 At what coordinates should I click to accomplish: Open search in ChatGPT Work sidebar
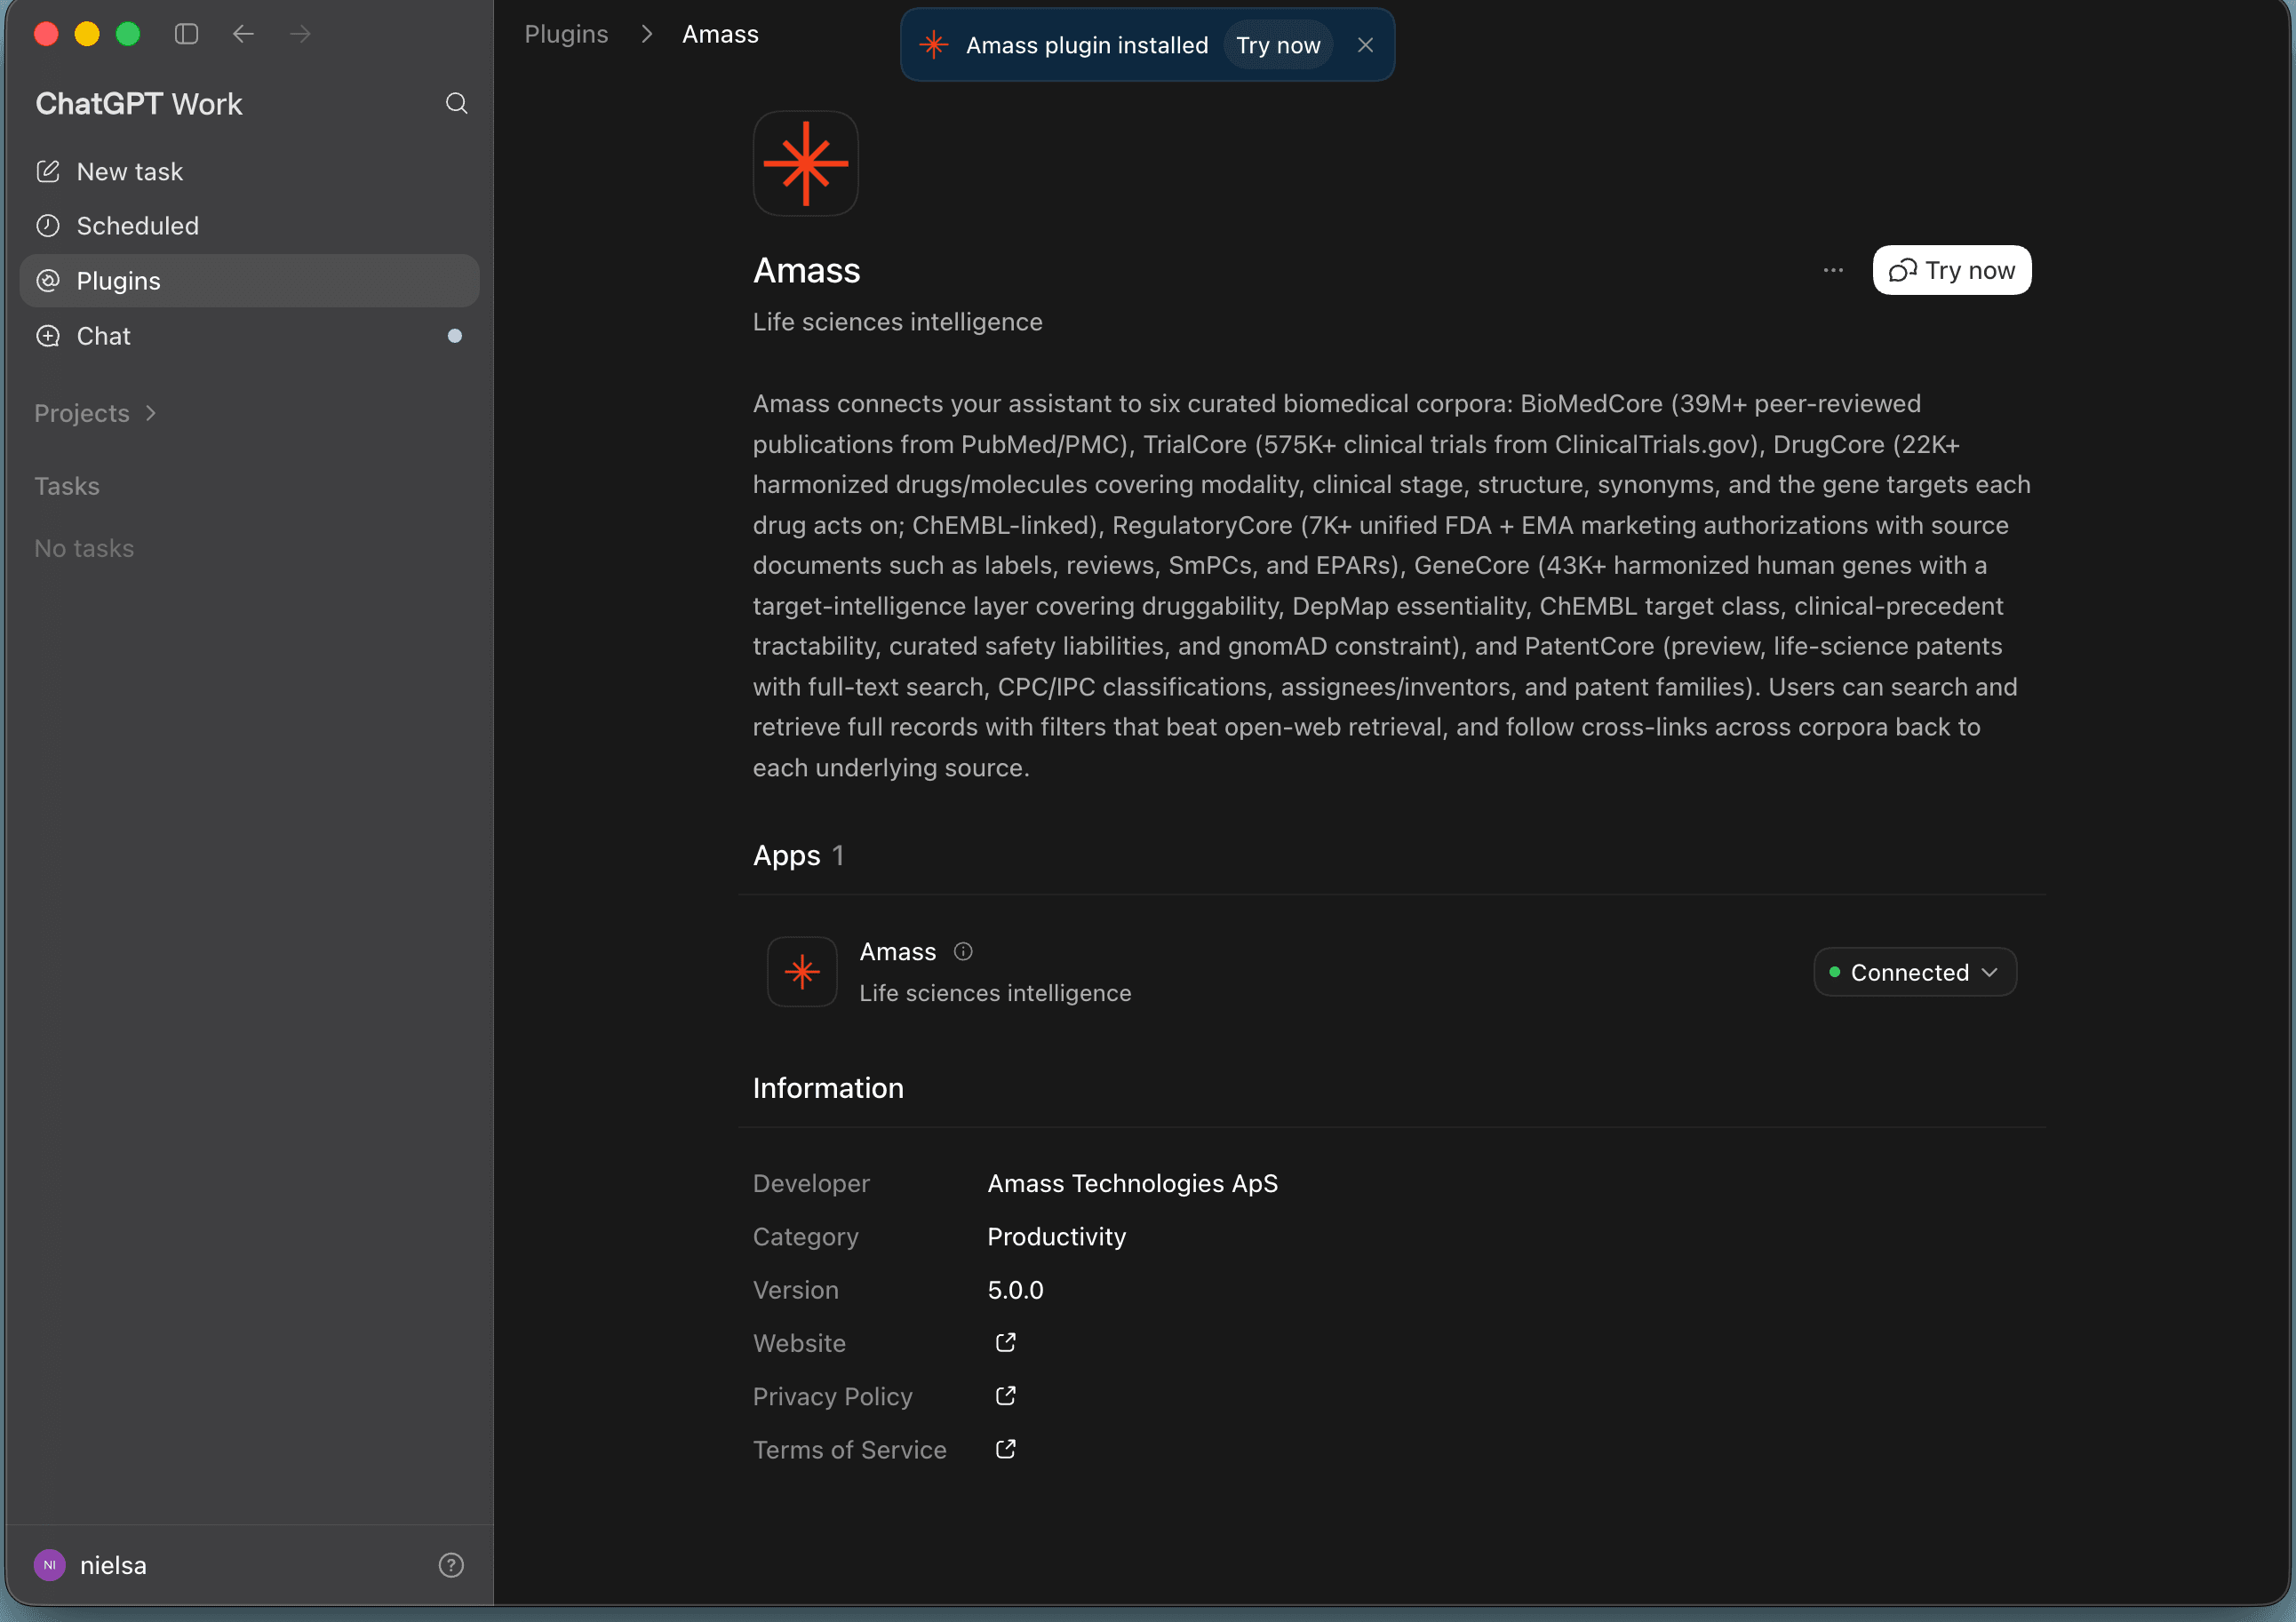click(456, 103)
